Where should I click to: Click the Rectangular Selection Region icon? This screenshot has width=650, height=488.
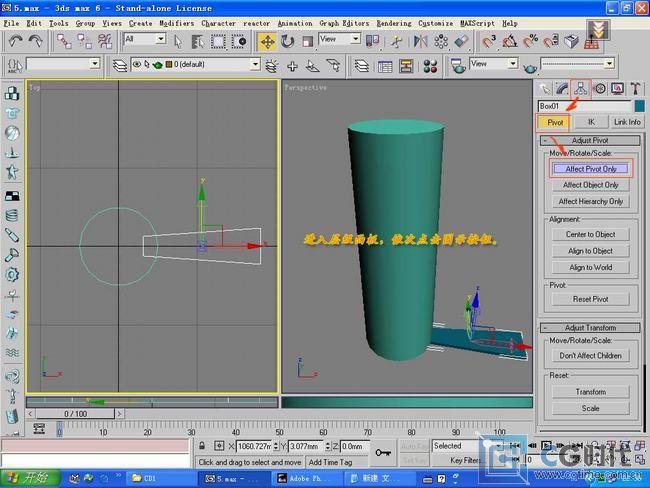pyautogui.click(x=218, y=41)
